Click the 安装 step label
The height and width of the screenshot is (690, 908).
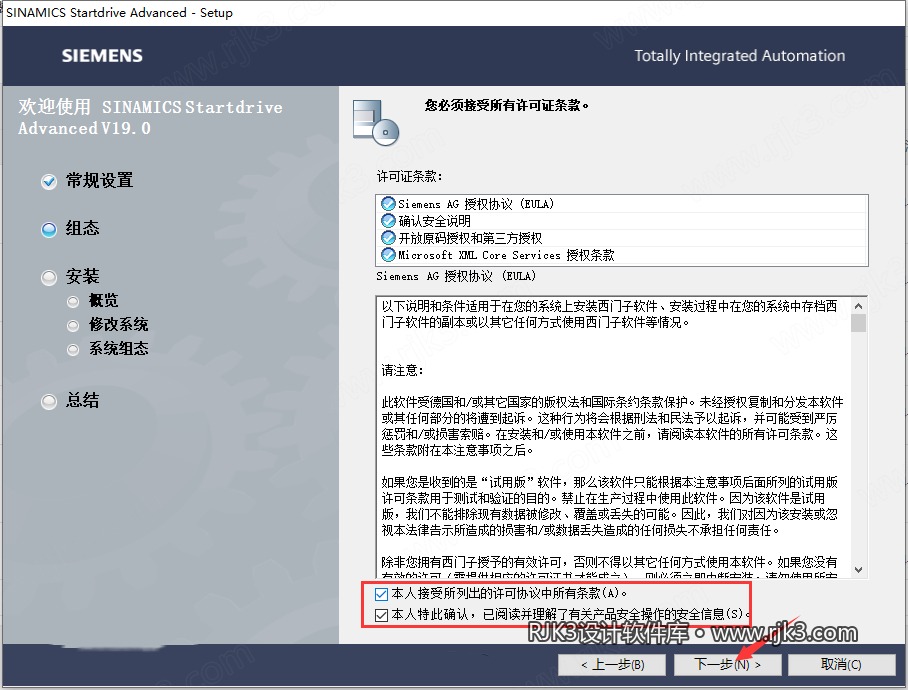tap(82, 276)
